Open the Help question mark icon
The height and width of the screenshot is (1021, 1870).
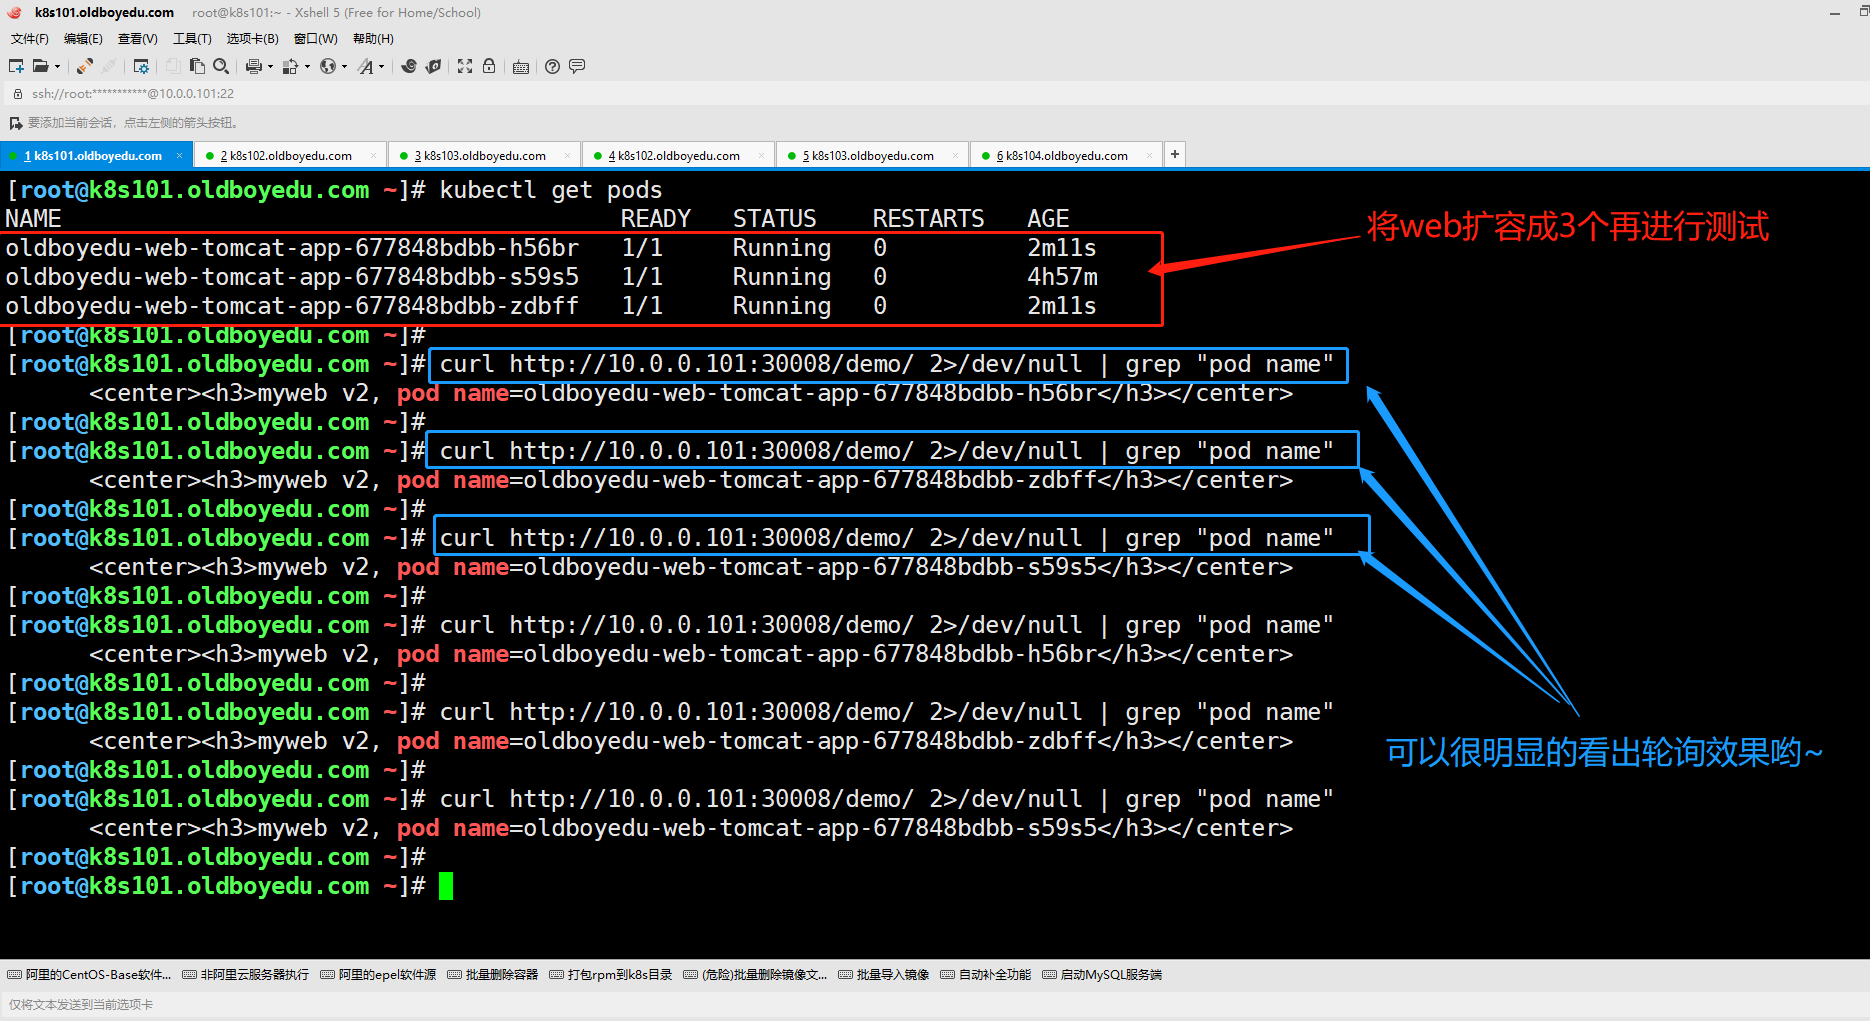[x=552, y=66]
